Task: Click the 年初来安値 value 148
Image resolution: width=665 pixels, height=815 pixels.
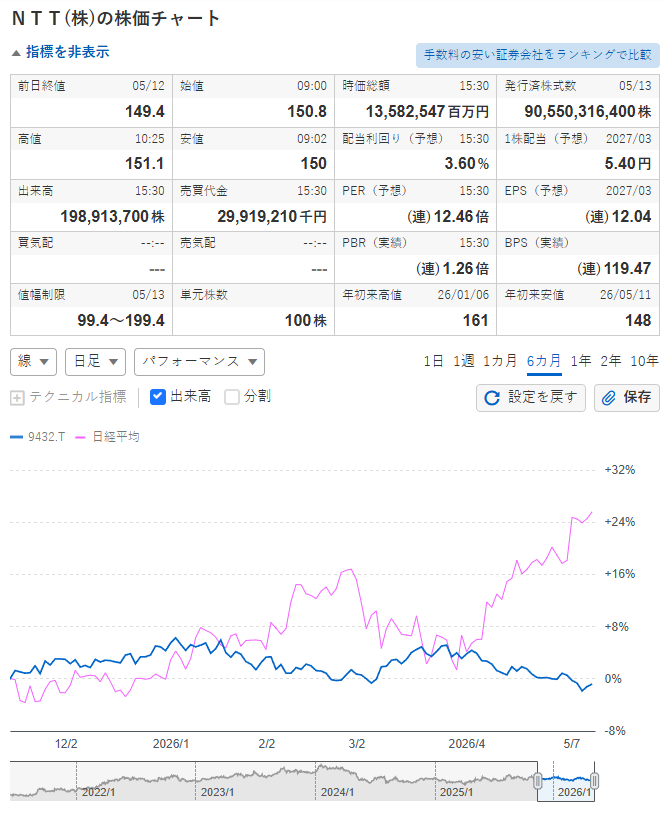Action: coord(638,321)
